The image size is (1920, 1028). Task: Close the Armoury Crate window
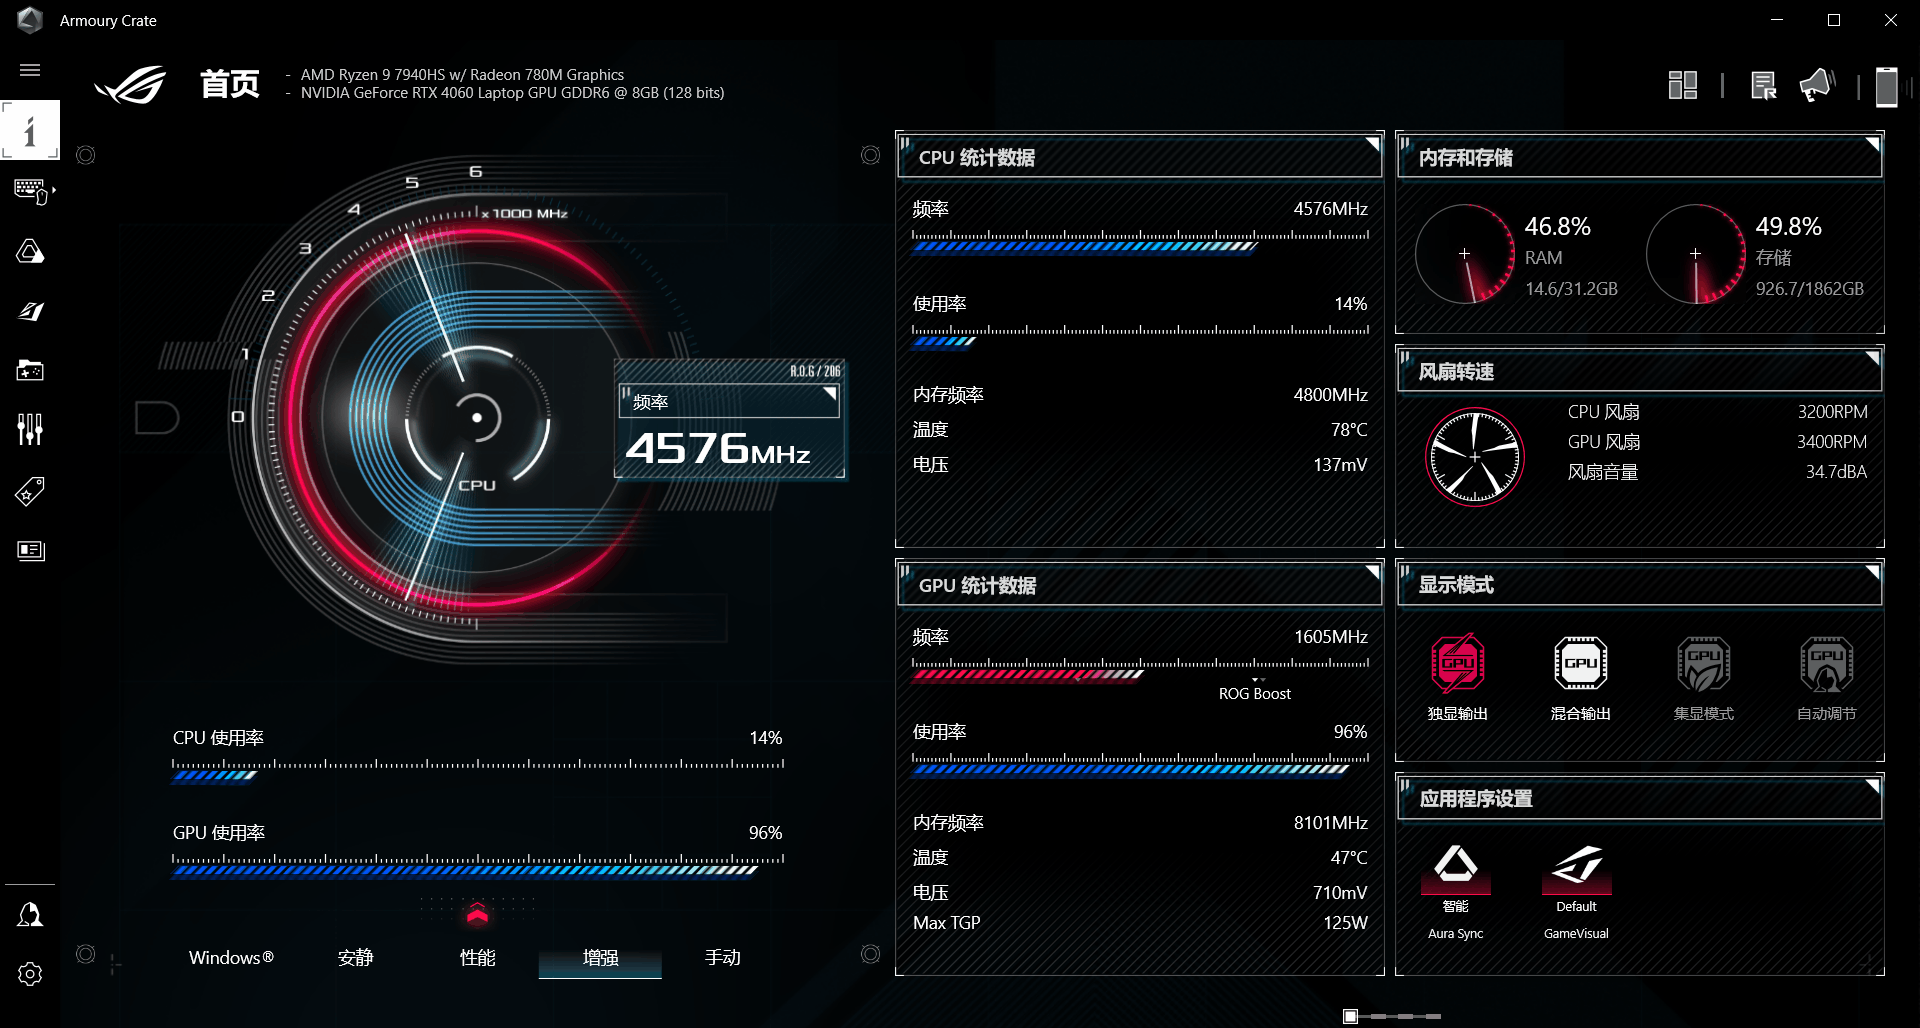tap(1891, 20)
